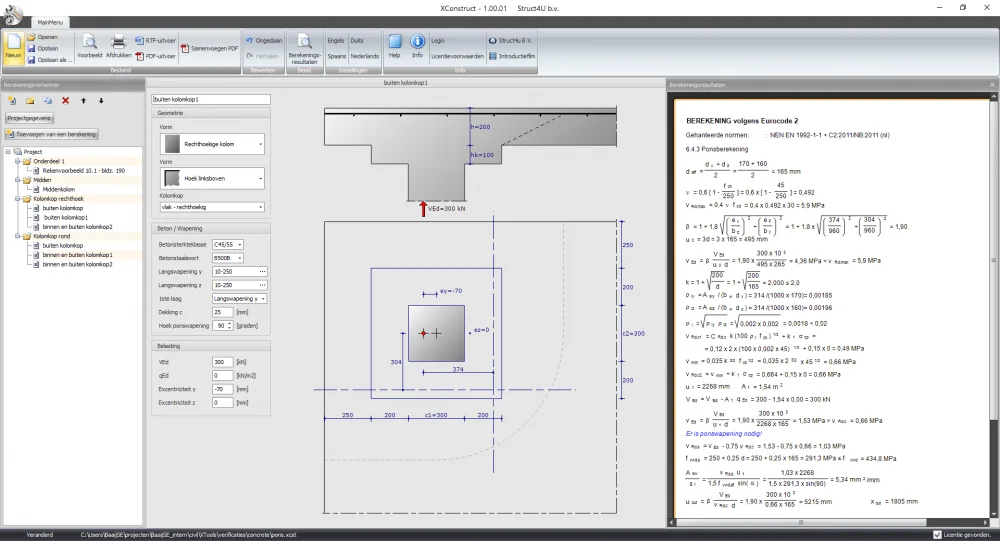Click Samenvoegen PDF icon
This screenshot has width=1000, height=541.
(209, 48)
